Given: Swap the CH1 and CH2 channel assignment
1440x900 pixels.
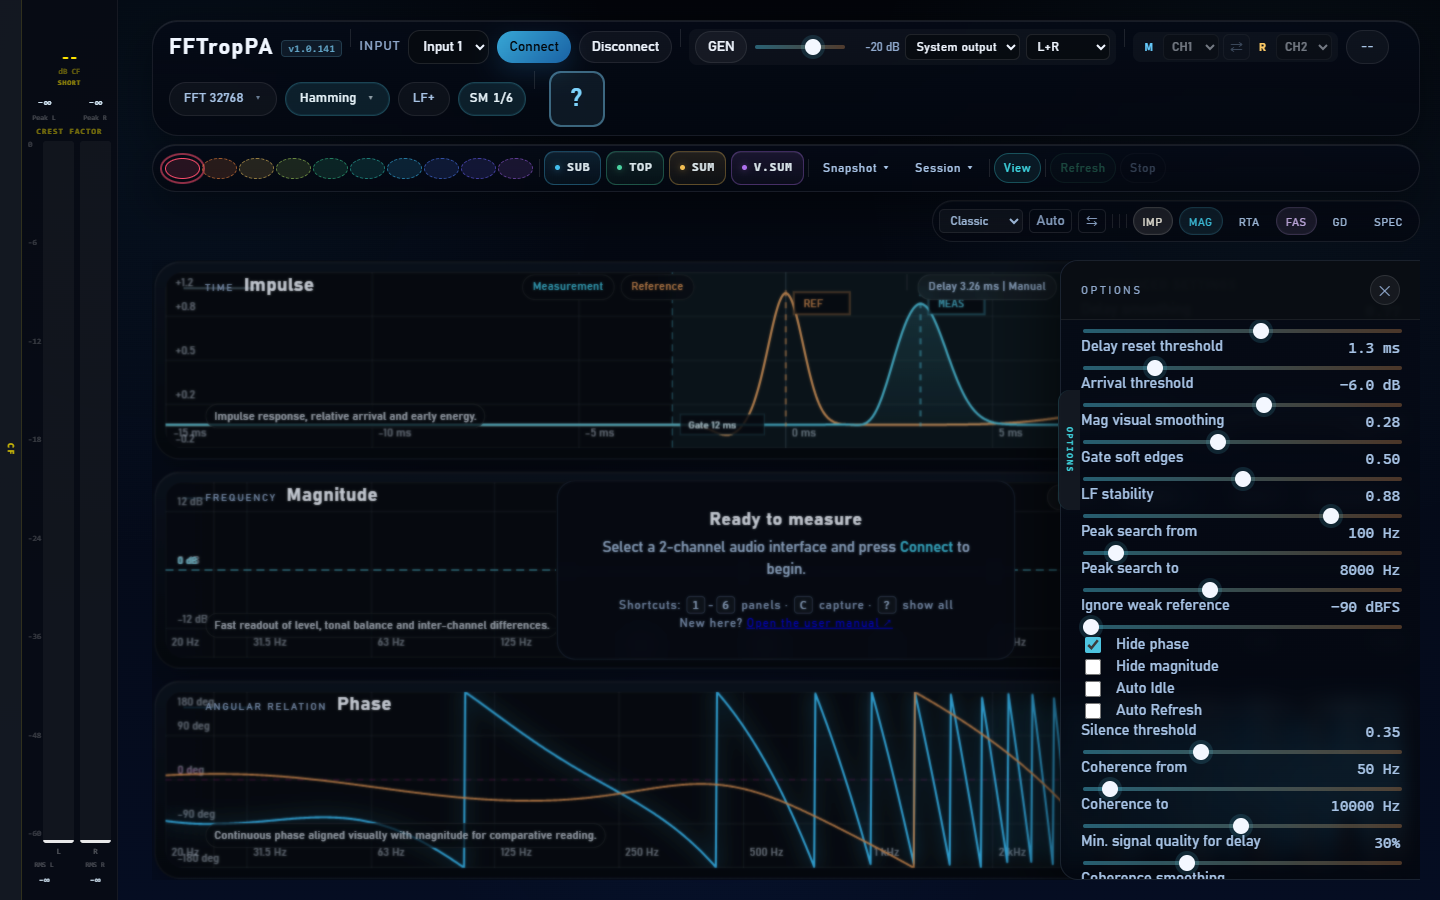Looking at the screenshot, I should (x=1236, y=47).
